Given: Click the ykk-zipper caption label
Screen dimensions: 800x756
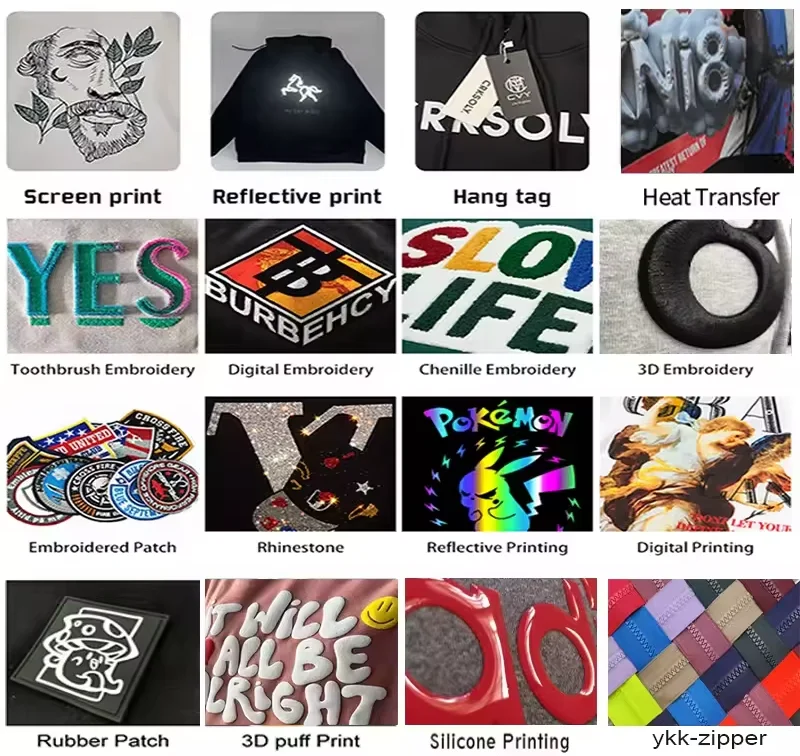Looking at the screenshot, I should [709, 738].
